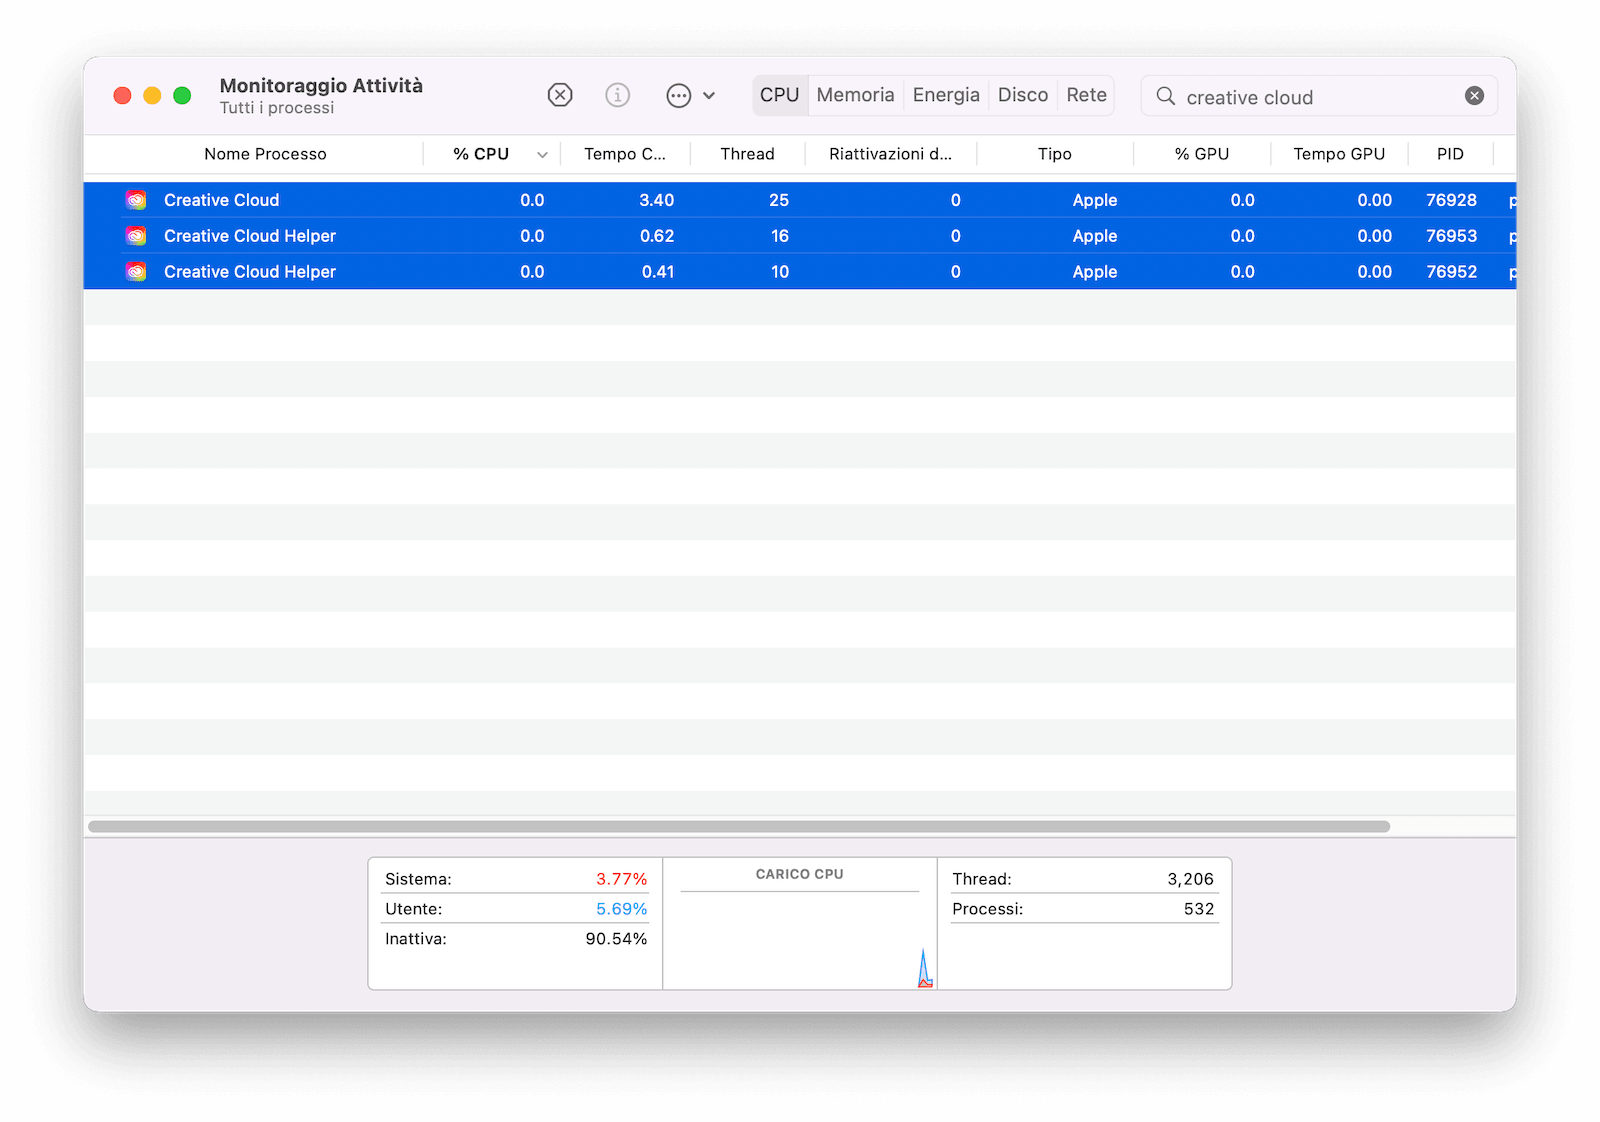Click the yellow minimize window button
This screenshot has height=1122, width=1600.
[x=152, y=95]
